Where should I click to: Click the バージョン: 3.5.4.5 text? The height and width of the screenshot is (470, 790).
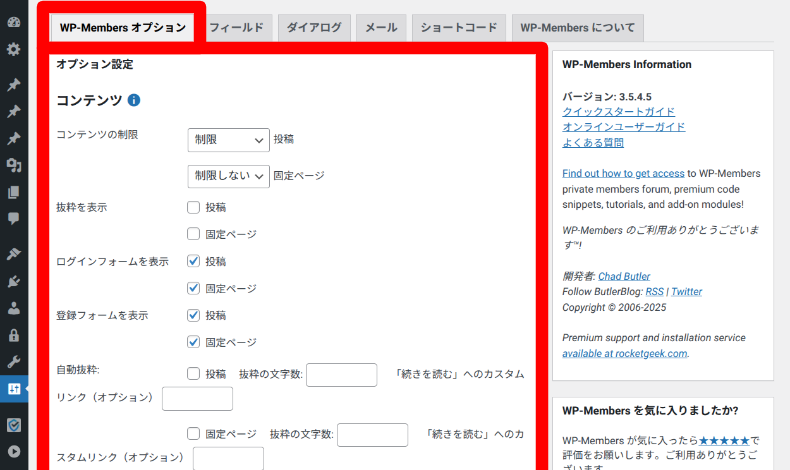coord(607,97)
